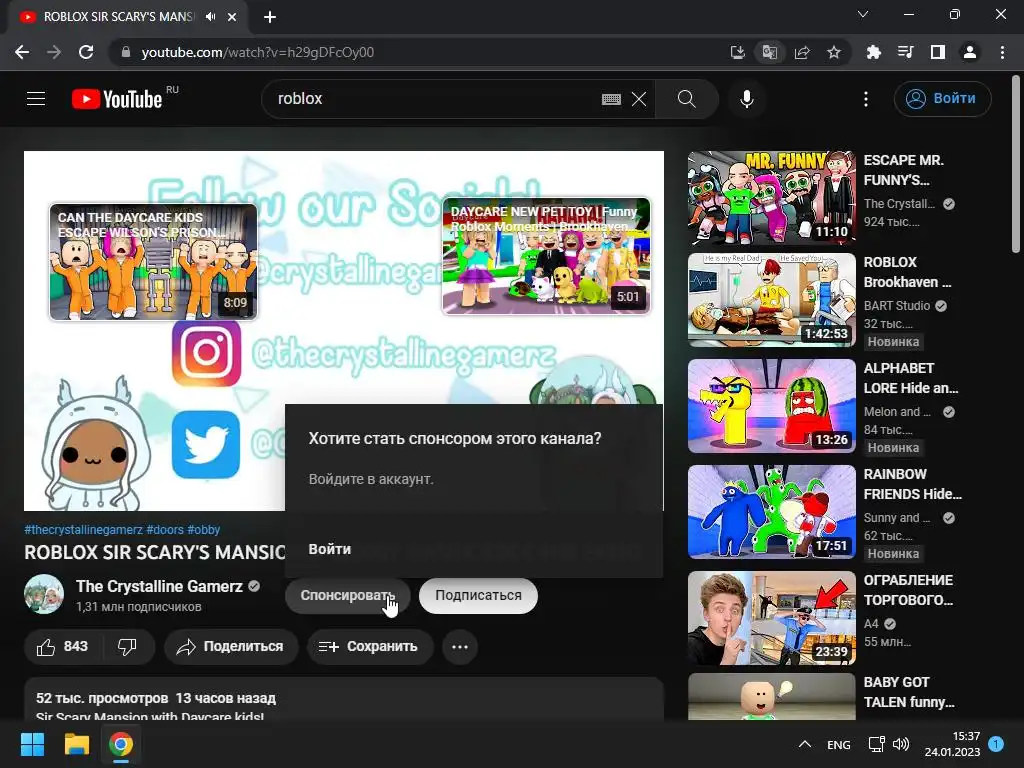This screenshot has height=768, width=1024.
Task: Open Chrome three-dot menu
Action: pos(1002,52)
